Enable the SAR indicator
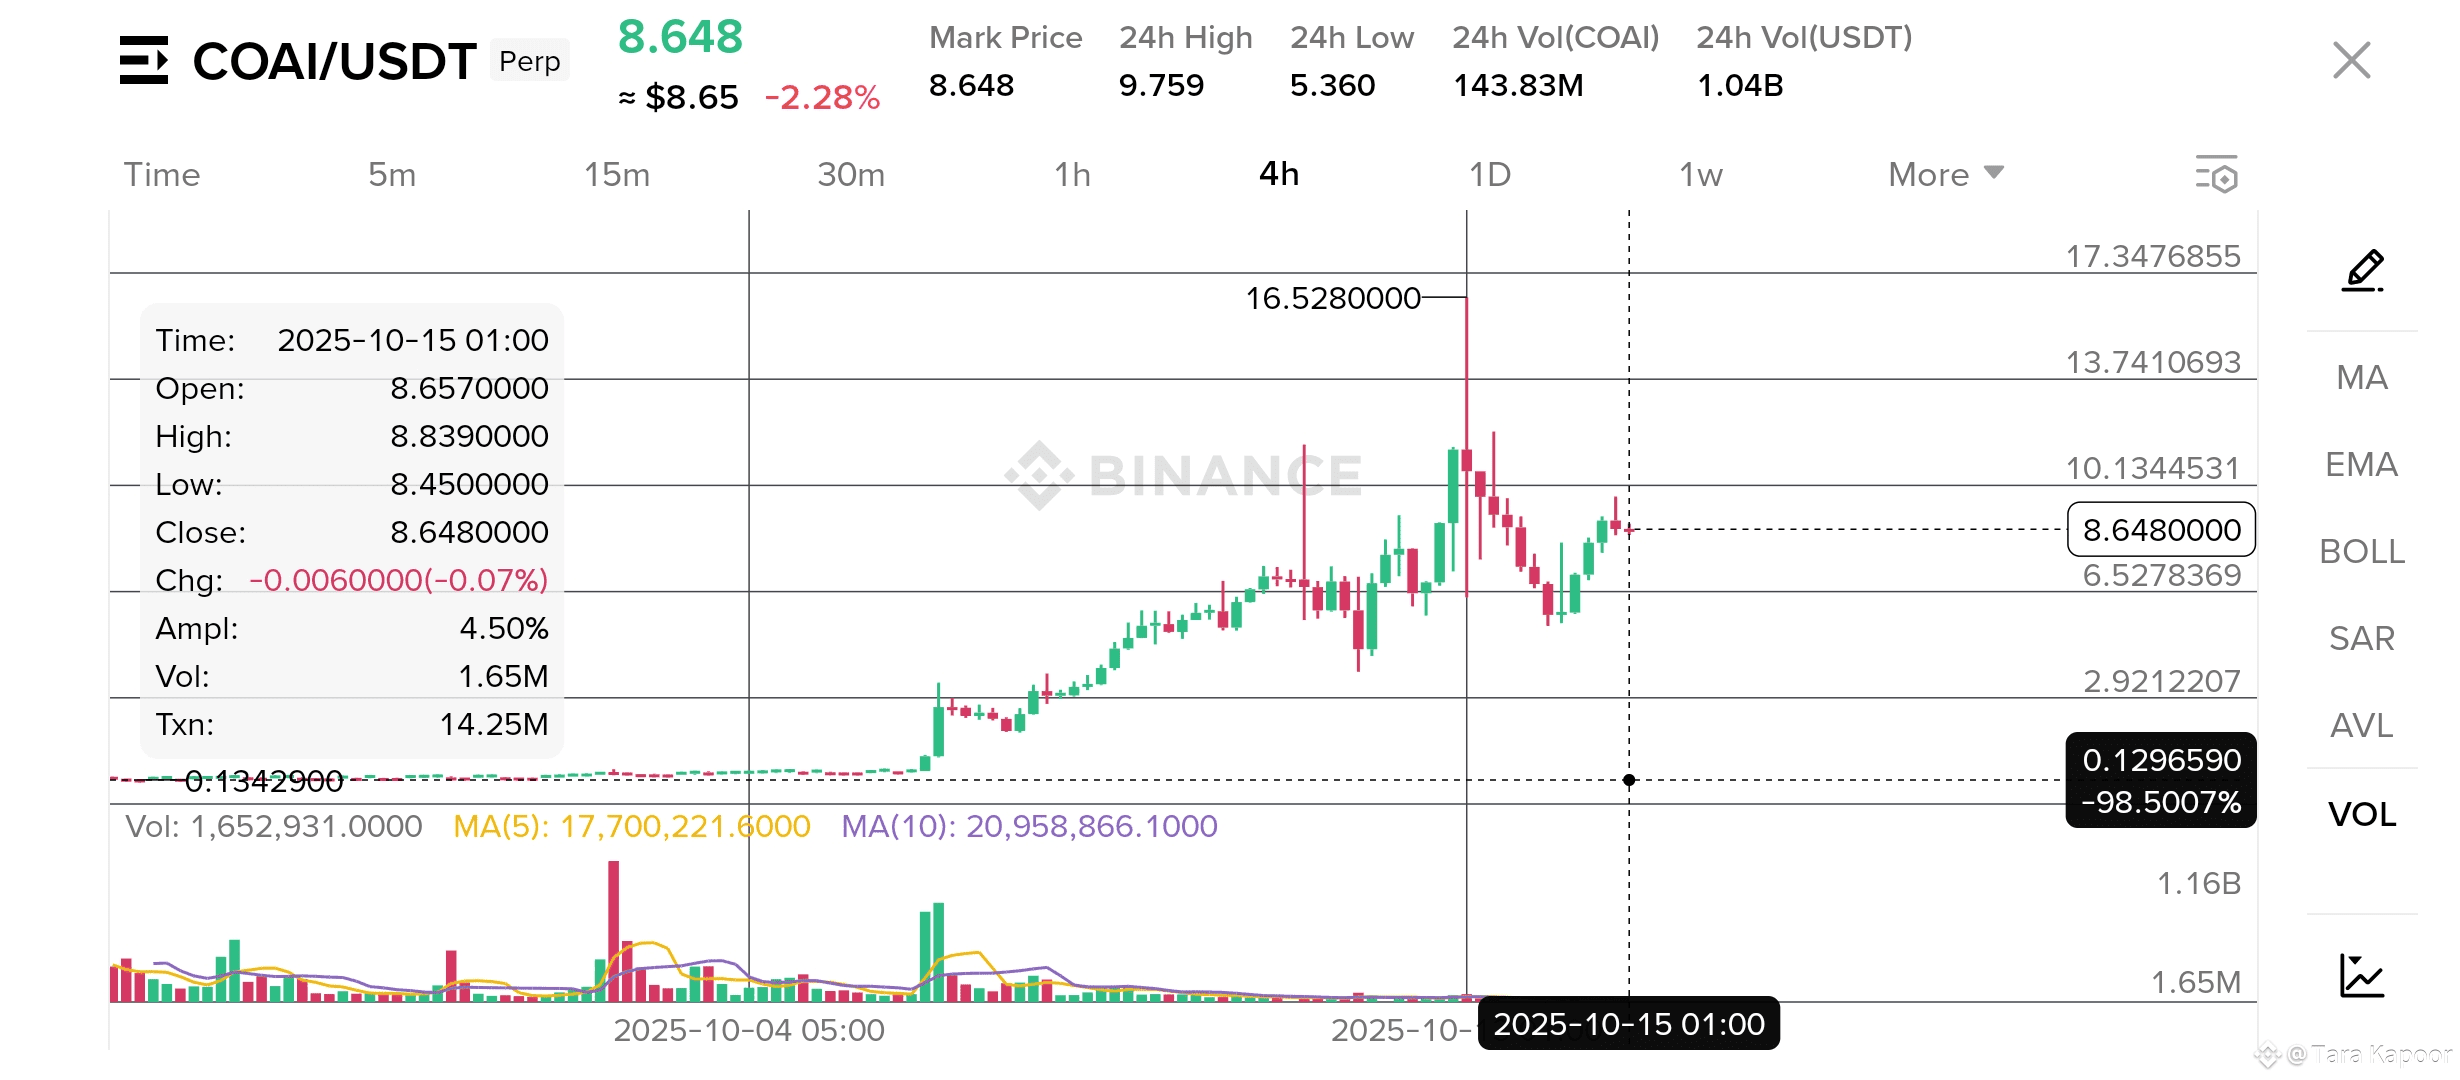Viewport: 2460px width, 1080px height. [2362, 638]
